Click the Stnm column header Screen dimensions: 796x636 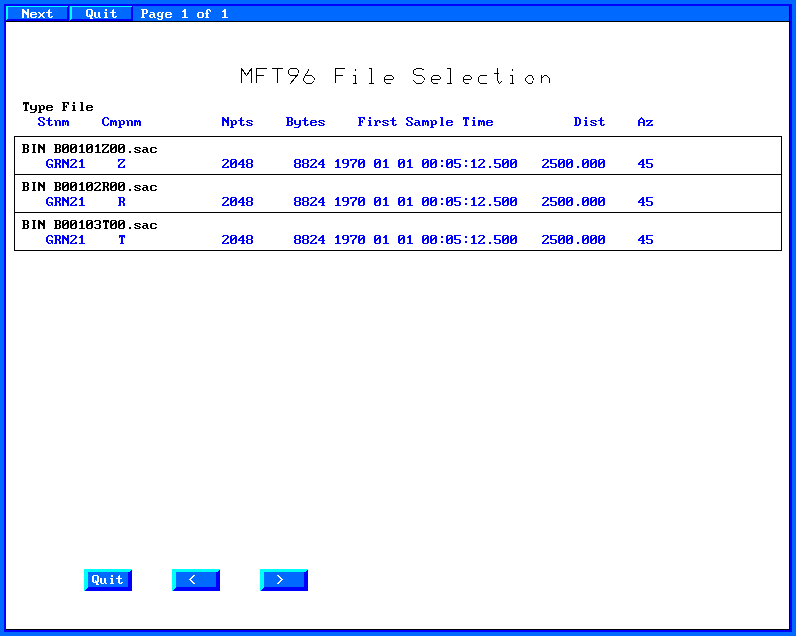click(53, 122)
